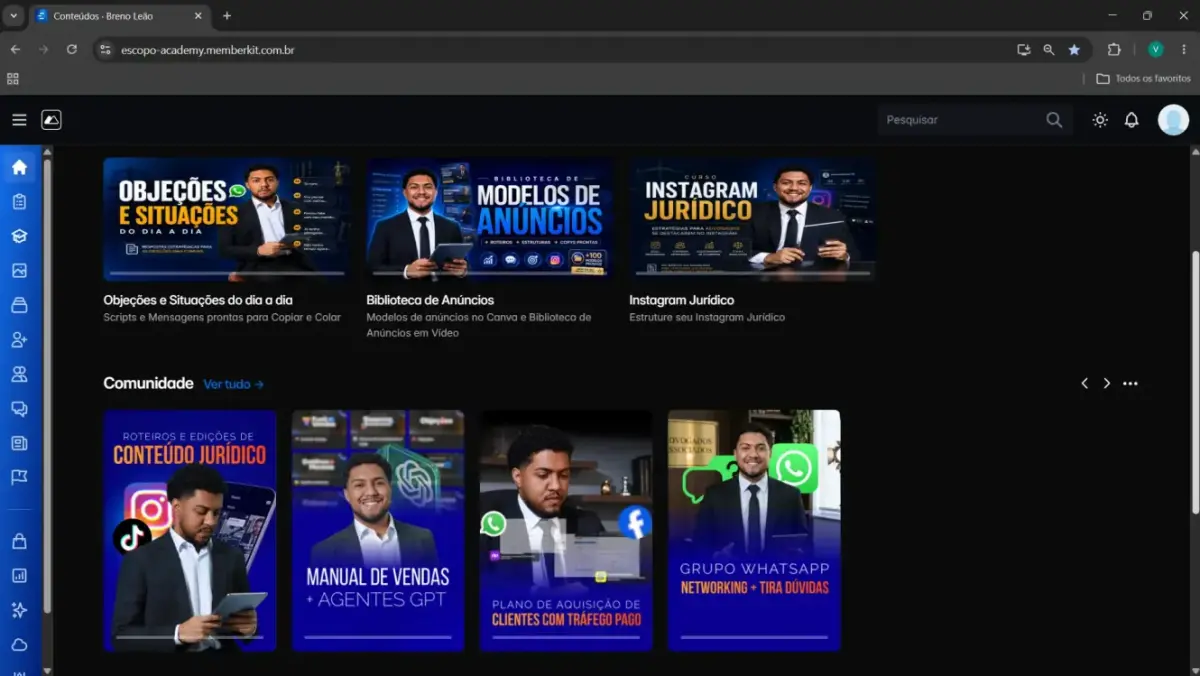Go back in browser history
Screen dimensions: 1200x676
[x=15, y=49]
